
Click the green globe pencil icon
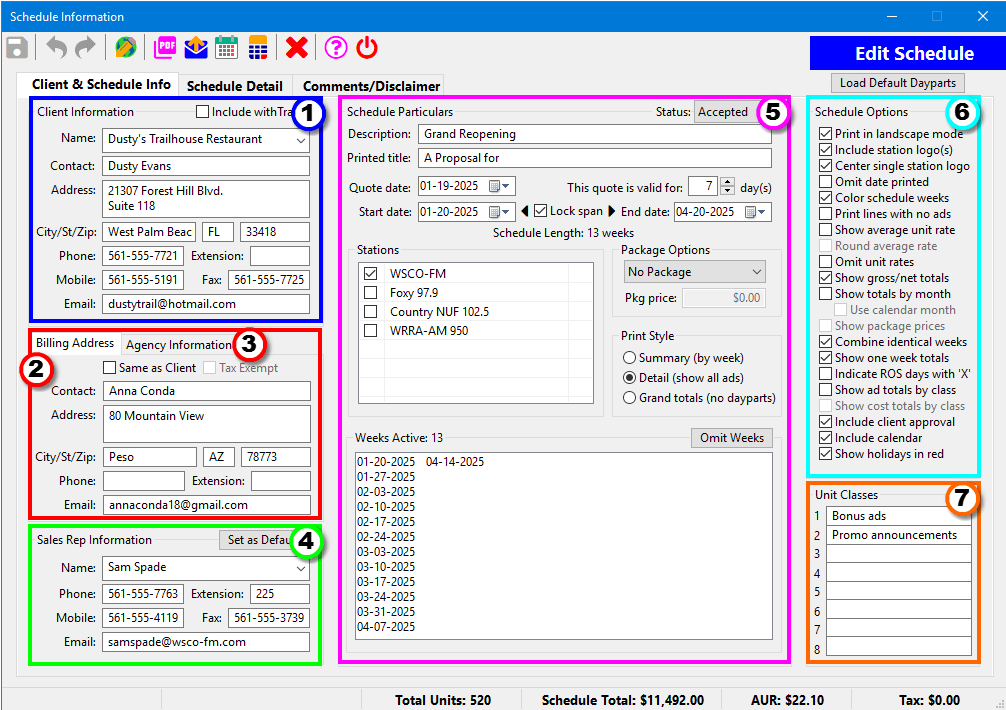[125, 48]
